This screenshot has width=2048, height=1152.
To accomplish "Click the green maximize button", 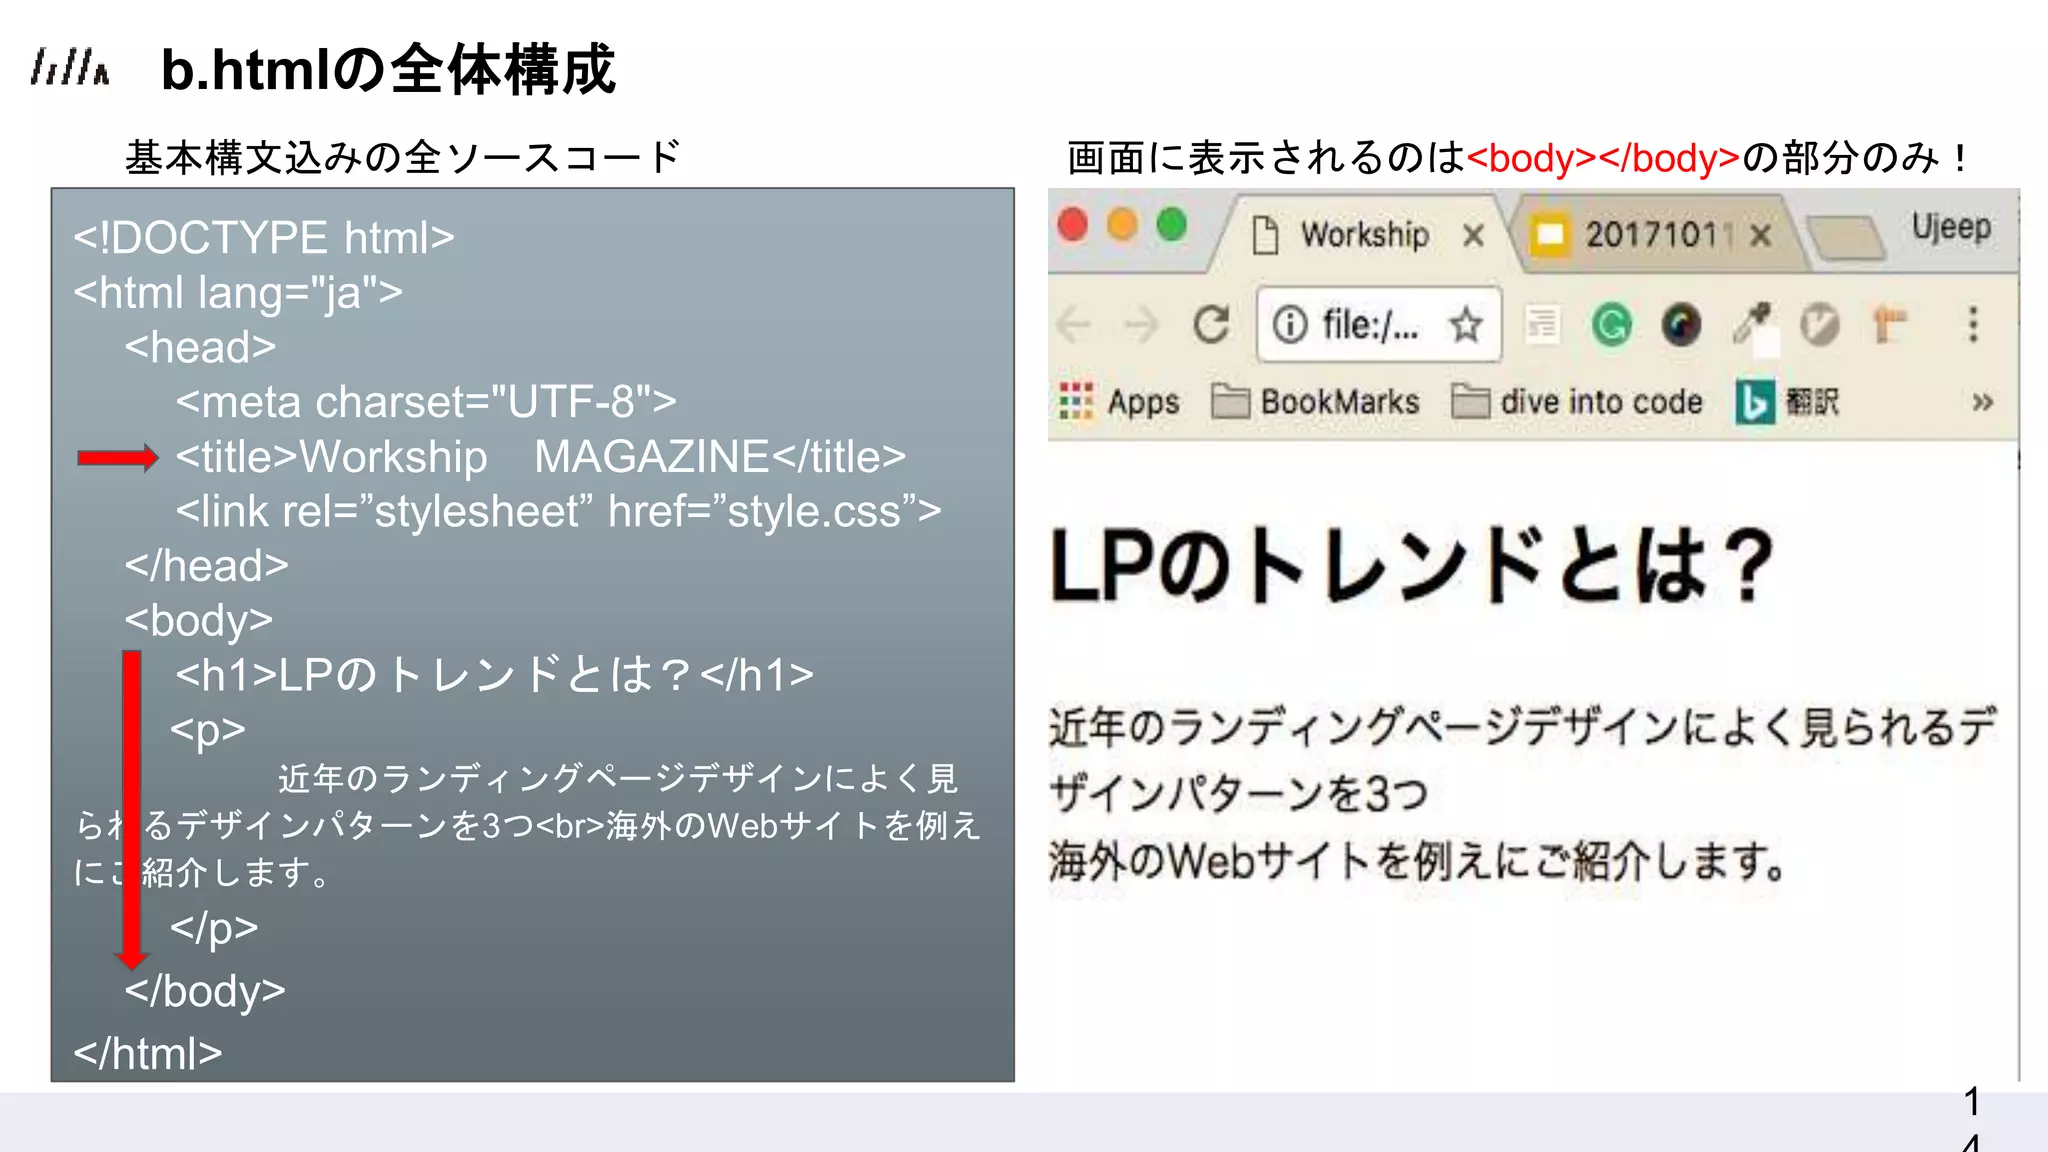I will pos(1172,225).
